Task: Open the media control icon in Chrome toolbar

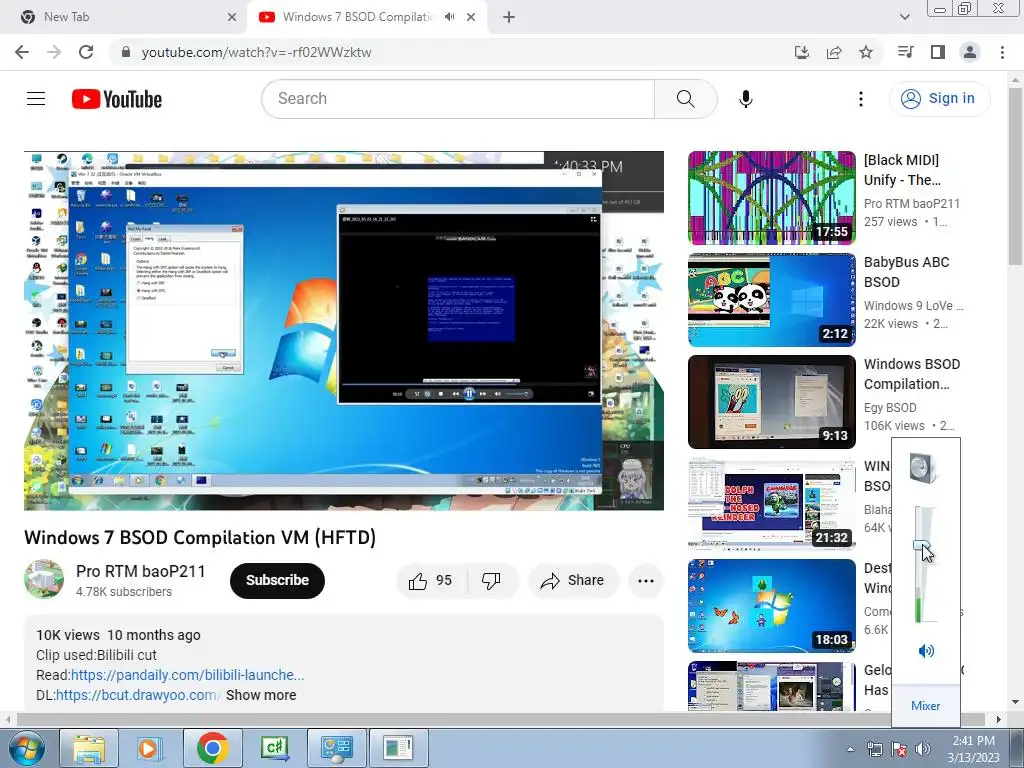Action: [x=905, y=52]
